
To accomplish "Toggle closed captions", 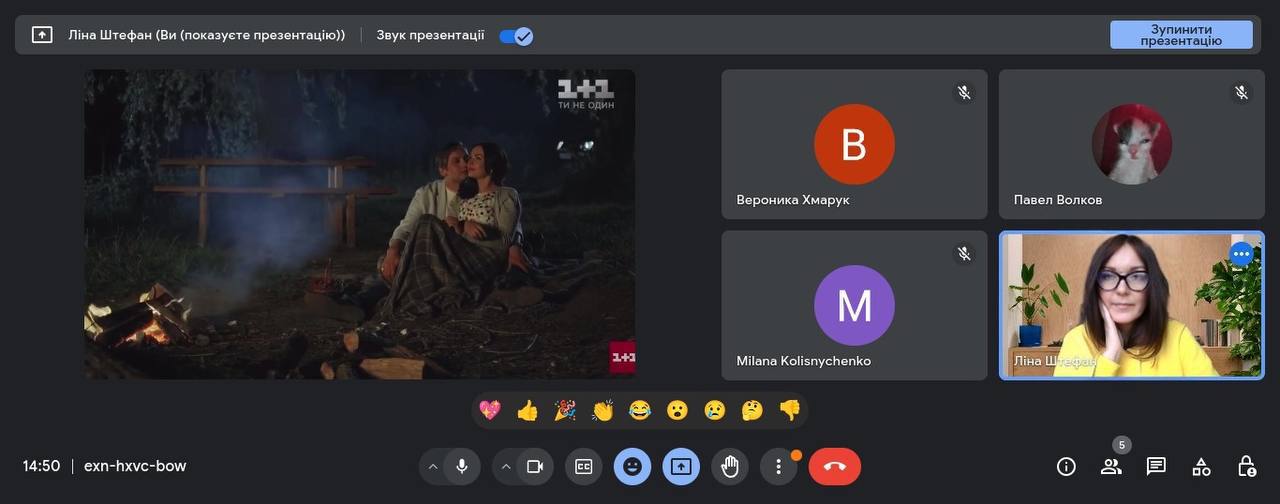I will (583, 466).
